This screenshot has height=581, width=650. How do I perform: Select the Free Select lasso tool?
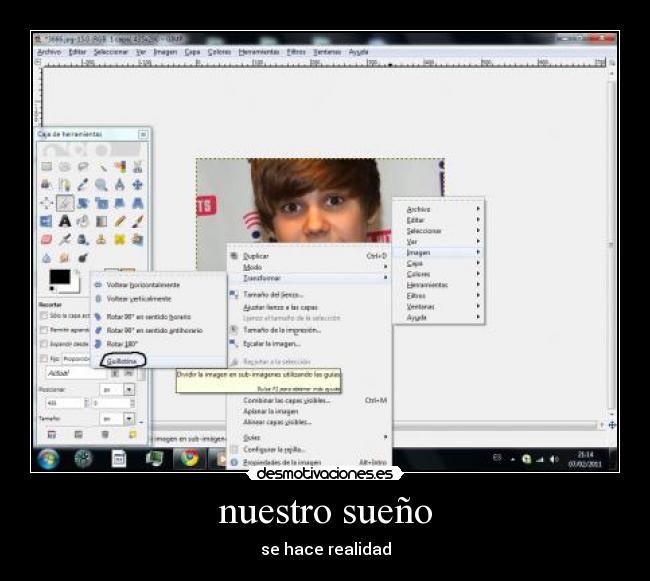(83, 167)
